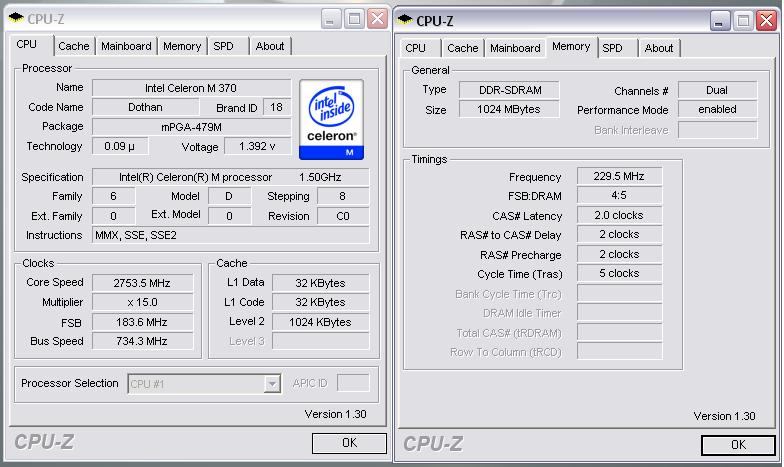Click processor name 'Intel Celeron M 370'
The width and height of the screenshot is (784, 467).
192,88
